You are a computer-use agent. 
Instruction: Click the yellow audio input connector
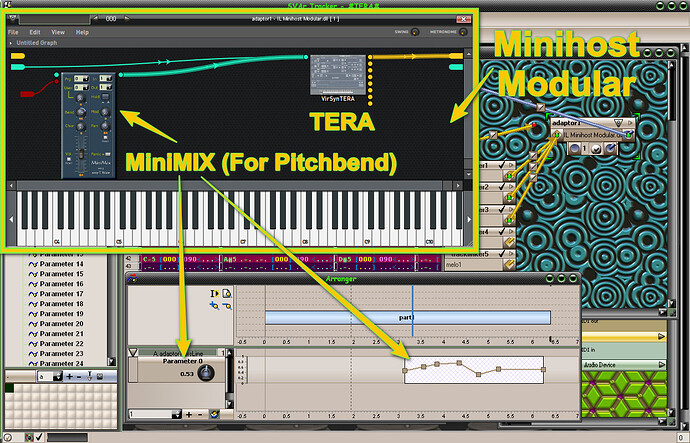click(x=18, y=56)
